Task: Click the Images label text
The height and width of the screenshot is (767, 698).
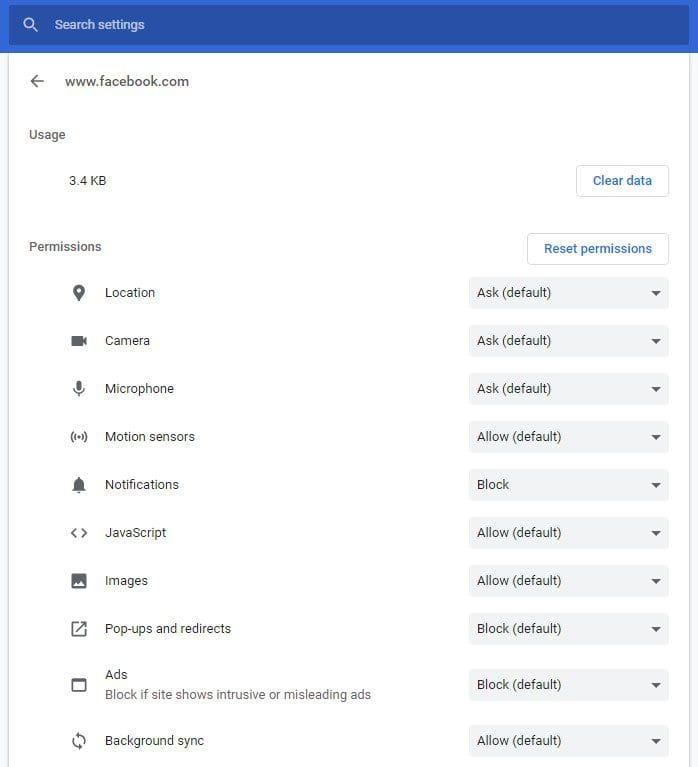Action: (126, 581)
